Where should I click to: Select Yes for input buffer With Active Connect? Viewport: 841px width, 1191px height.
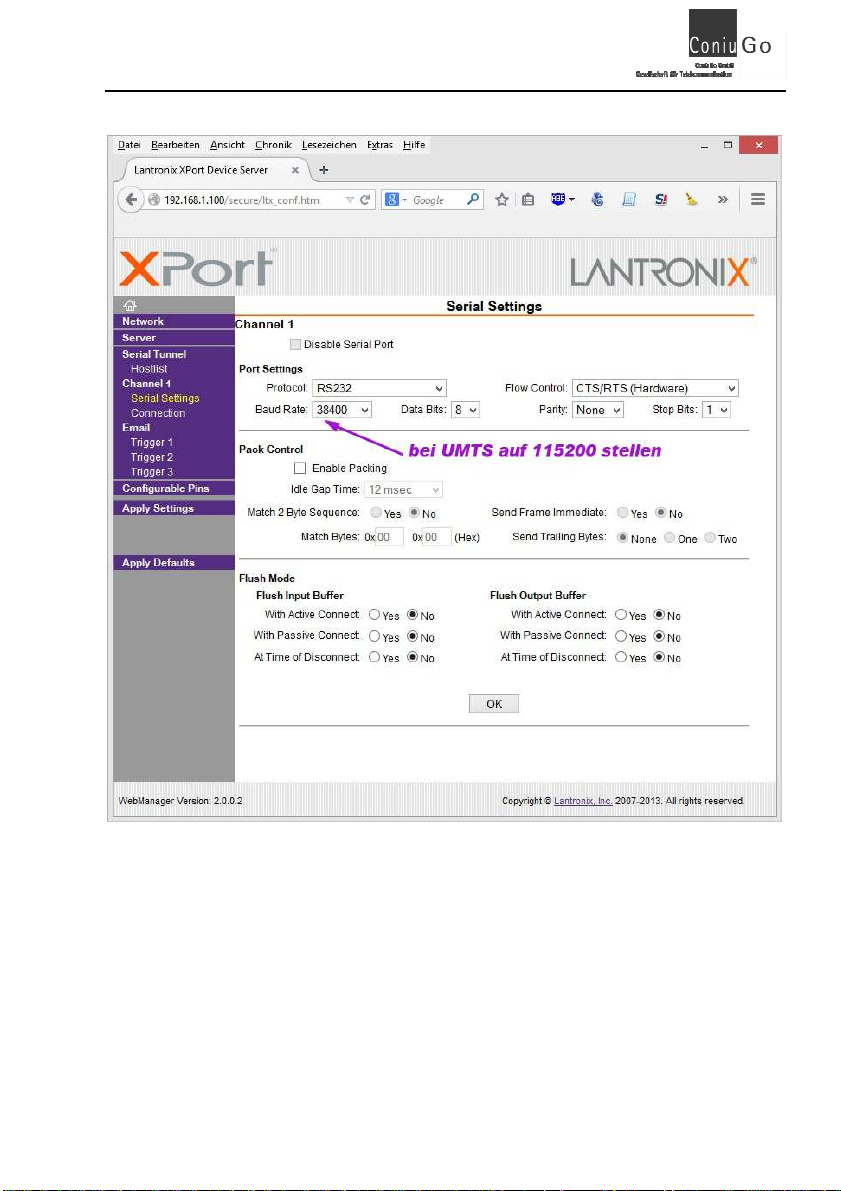click(x=375, y=614)
